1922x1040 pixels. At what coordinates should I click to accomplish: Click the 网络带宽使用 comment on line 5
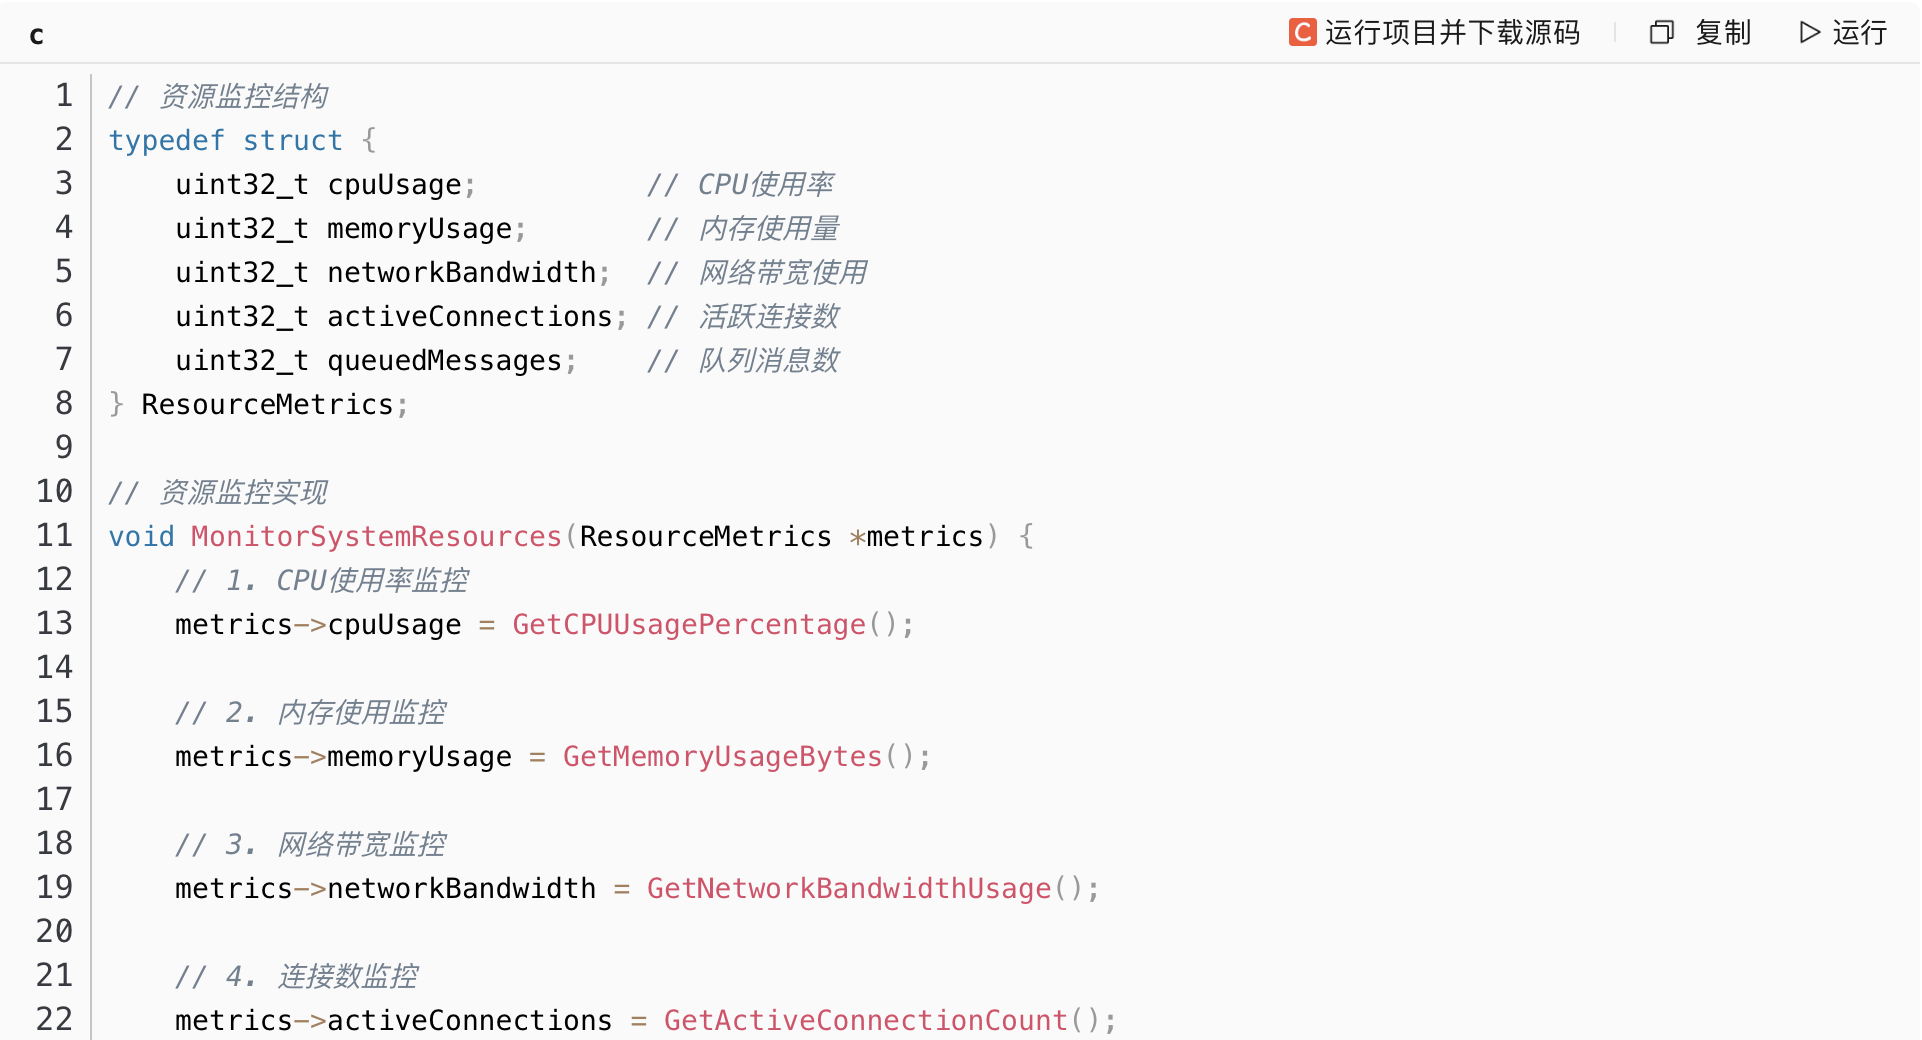782,273
